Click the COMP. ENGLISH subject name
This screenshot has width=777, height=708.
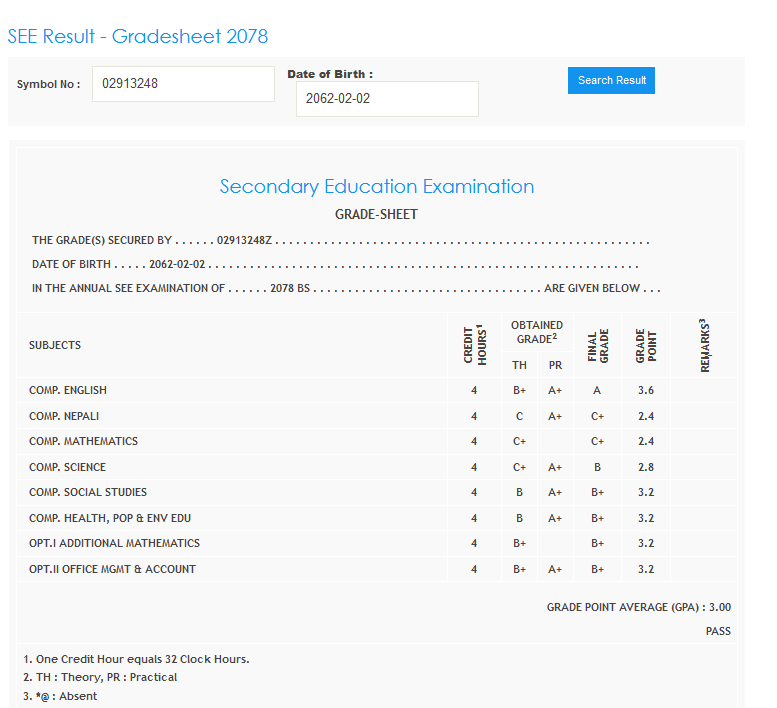pyautogui.click(x=68, y=390)
